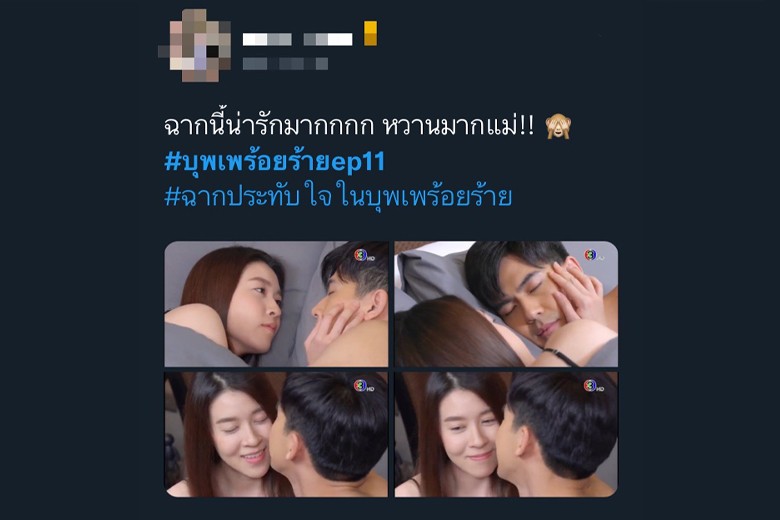Click the tweet text ฉากนี้น่ารักมากกกก
Screen dimensions: 780x520
269,127
